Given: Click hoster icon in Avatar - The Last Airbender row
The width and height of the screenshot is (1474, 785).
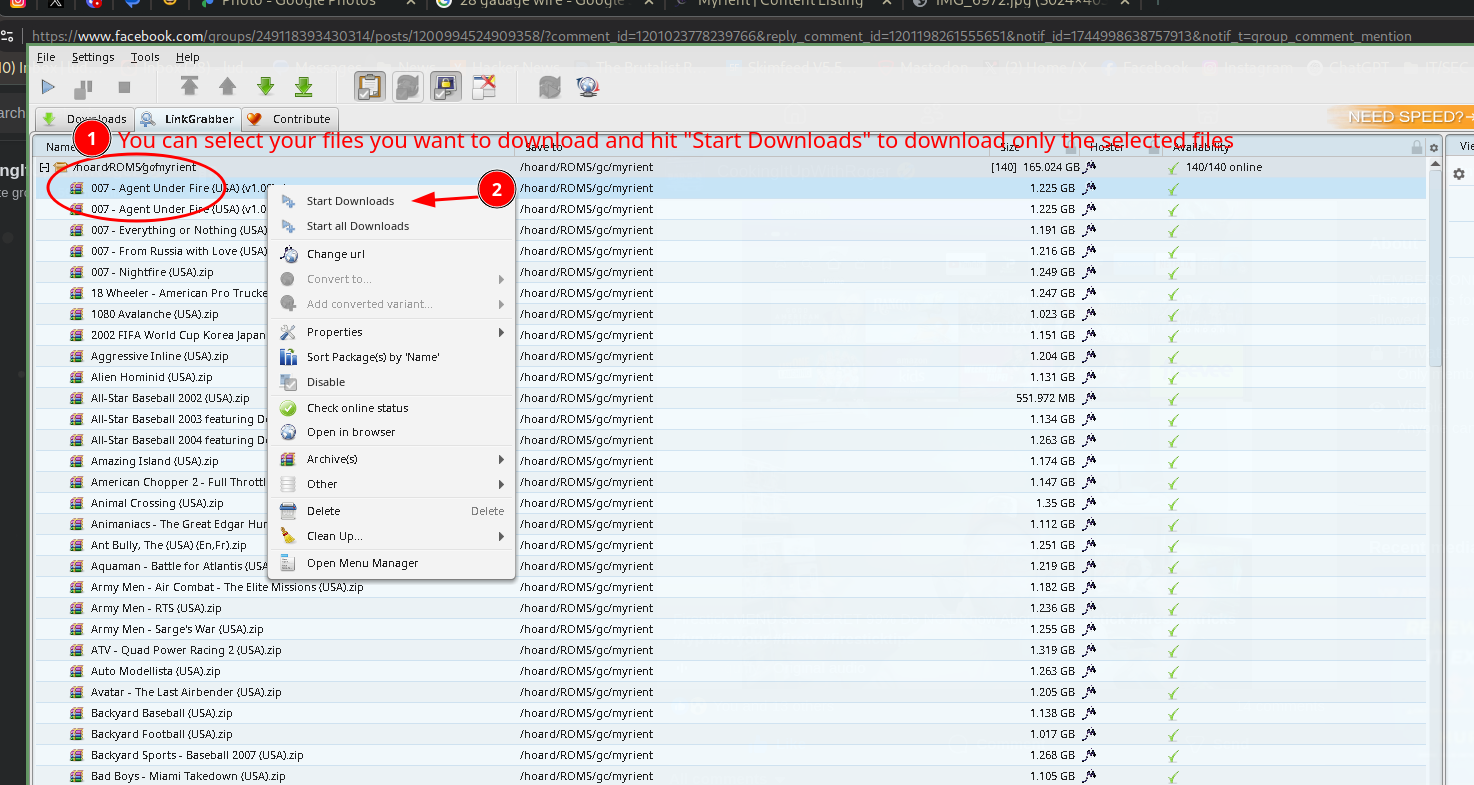Looking at the screenshot, I should tap(1090, 692).
